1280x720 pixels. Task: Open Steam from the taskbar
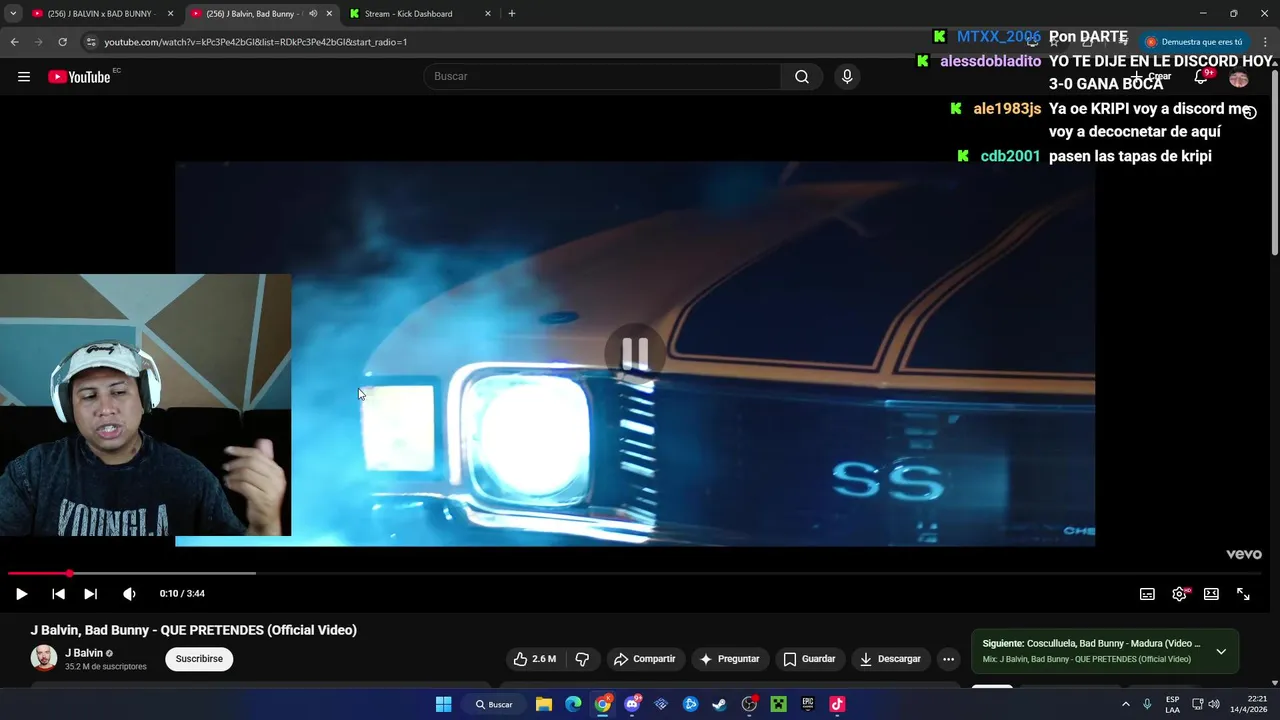tap(719, 704)
